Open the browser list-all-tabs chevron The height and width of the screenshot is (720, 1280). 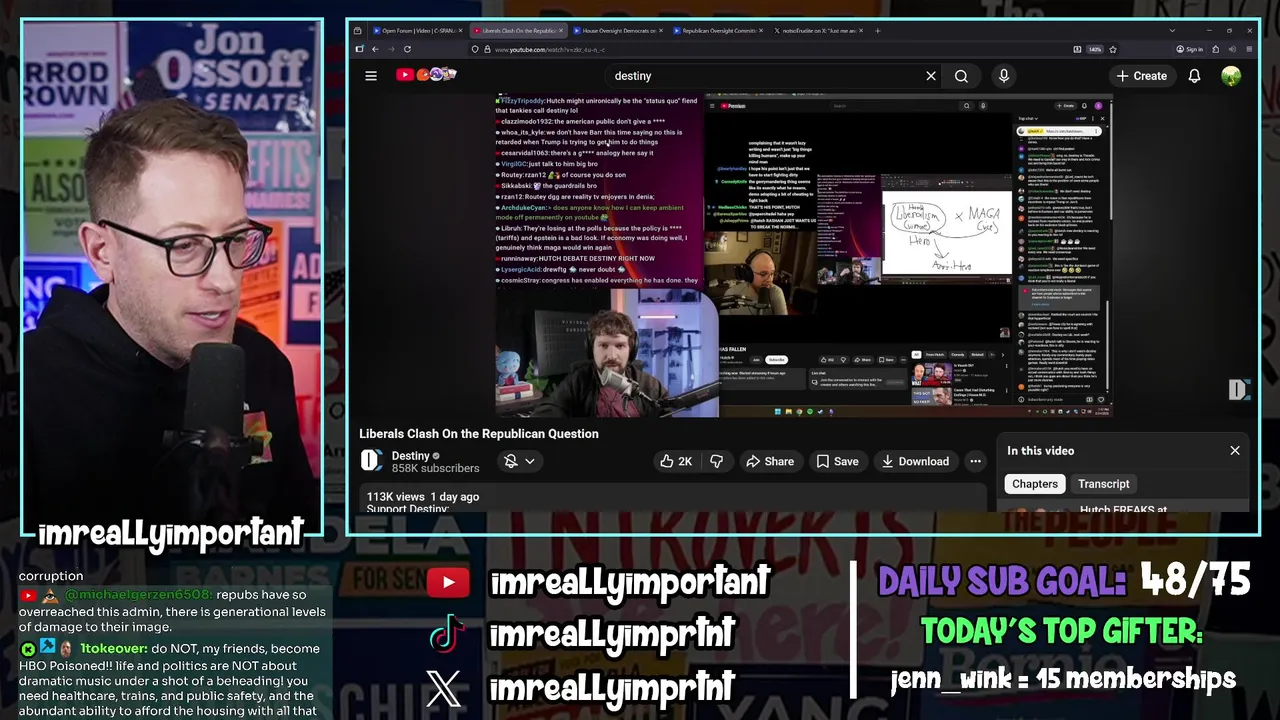click(x=1172, y=31)
